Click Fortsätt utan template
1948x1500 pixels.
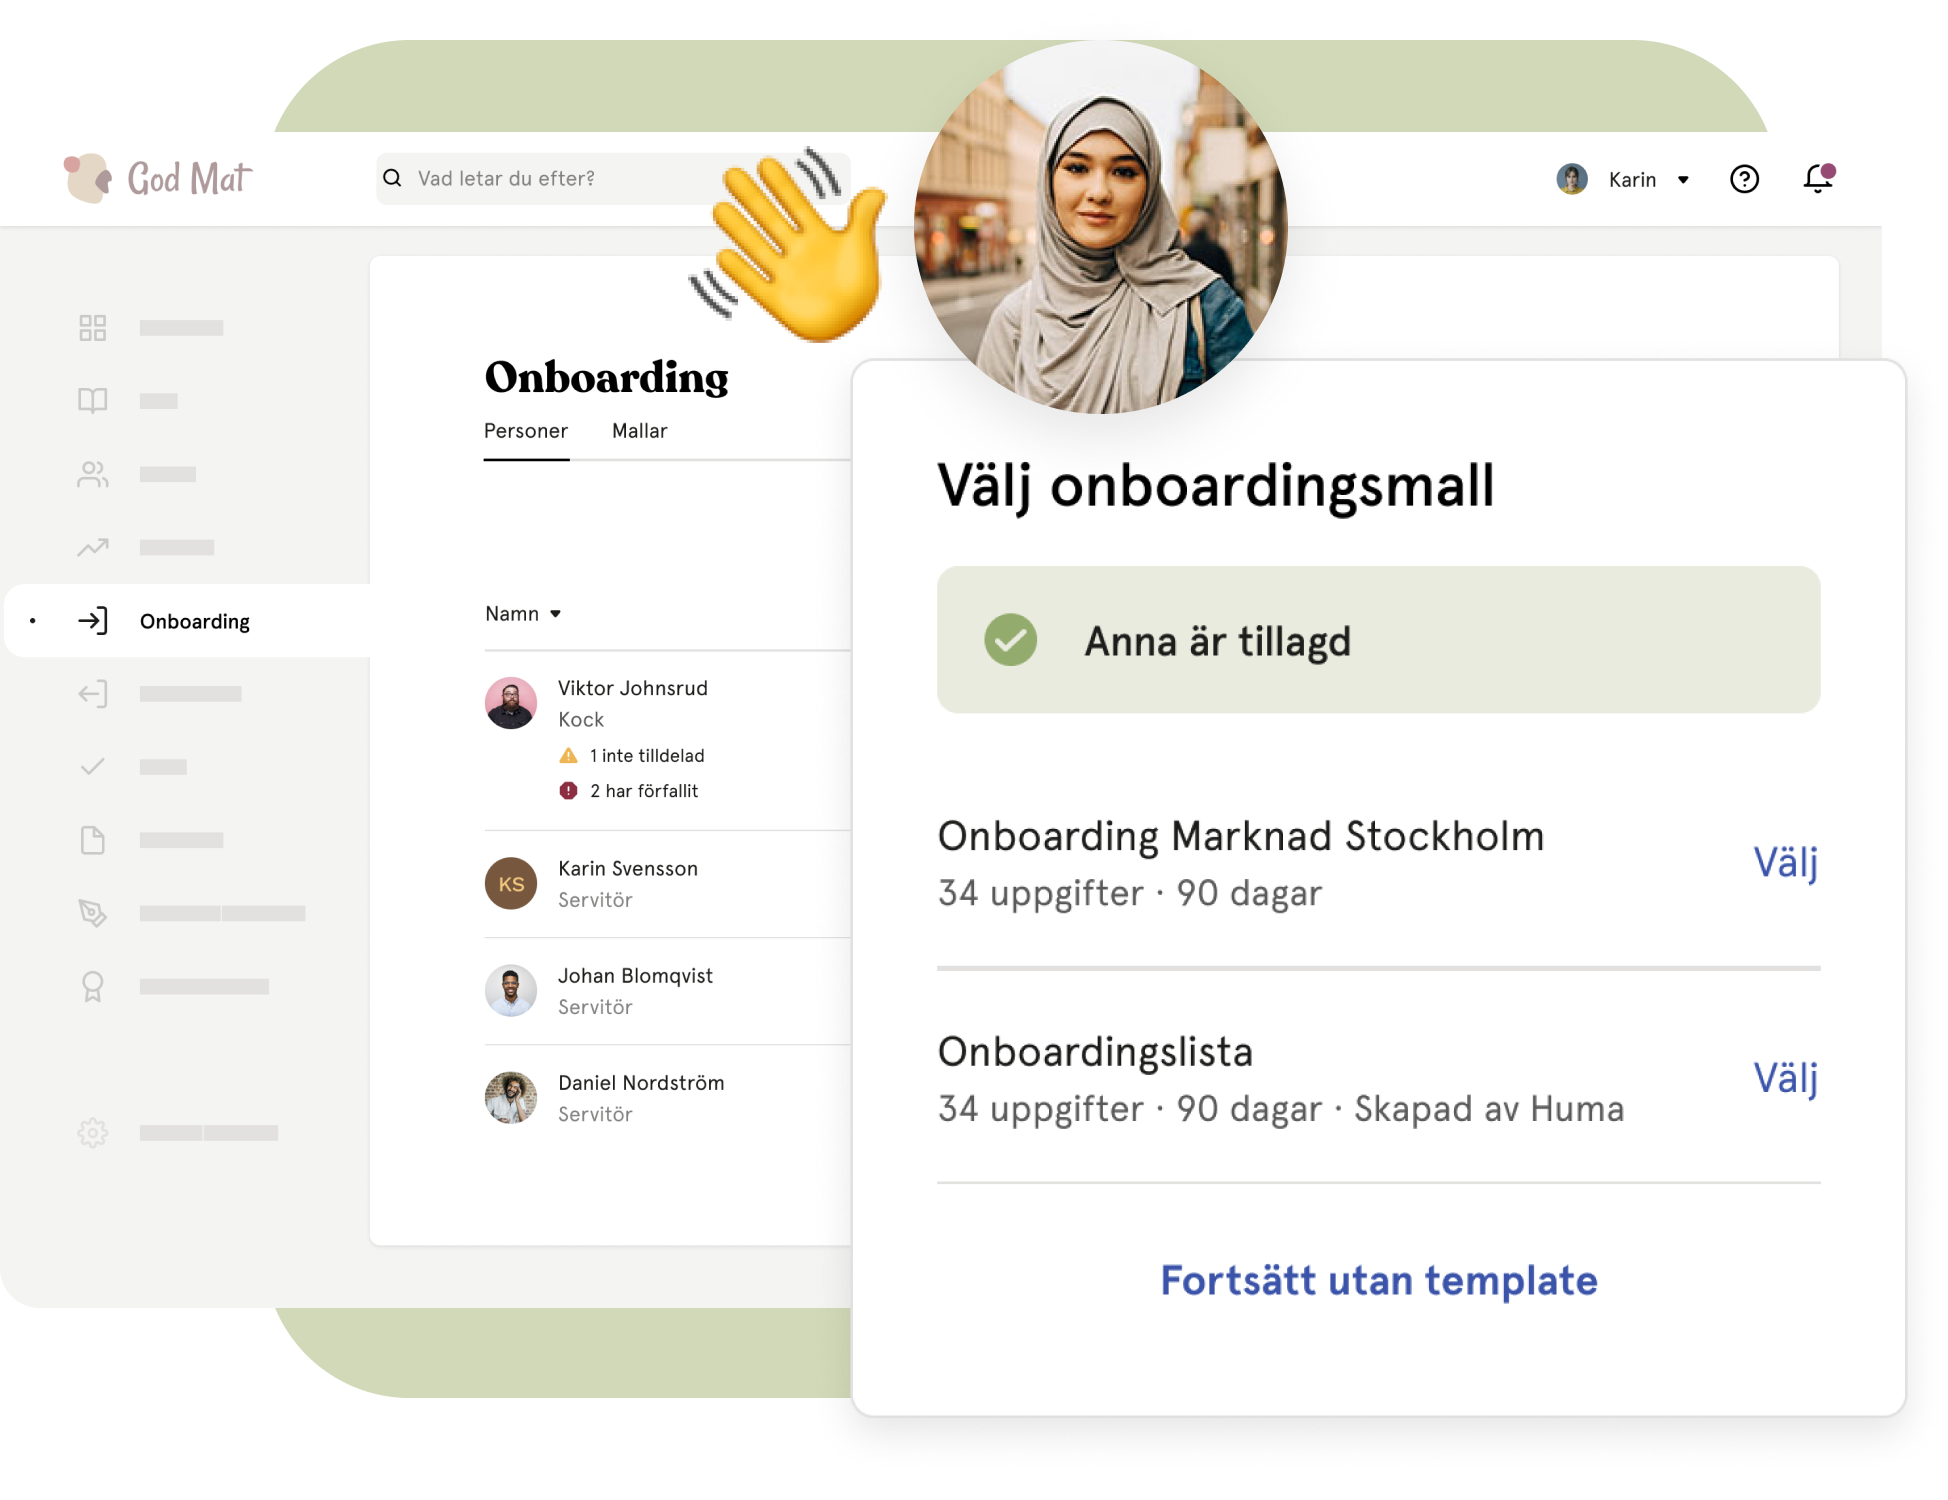[x=1379, y=1281]
